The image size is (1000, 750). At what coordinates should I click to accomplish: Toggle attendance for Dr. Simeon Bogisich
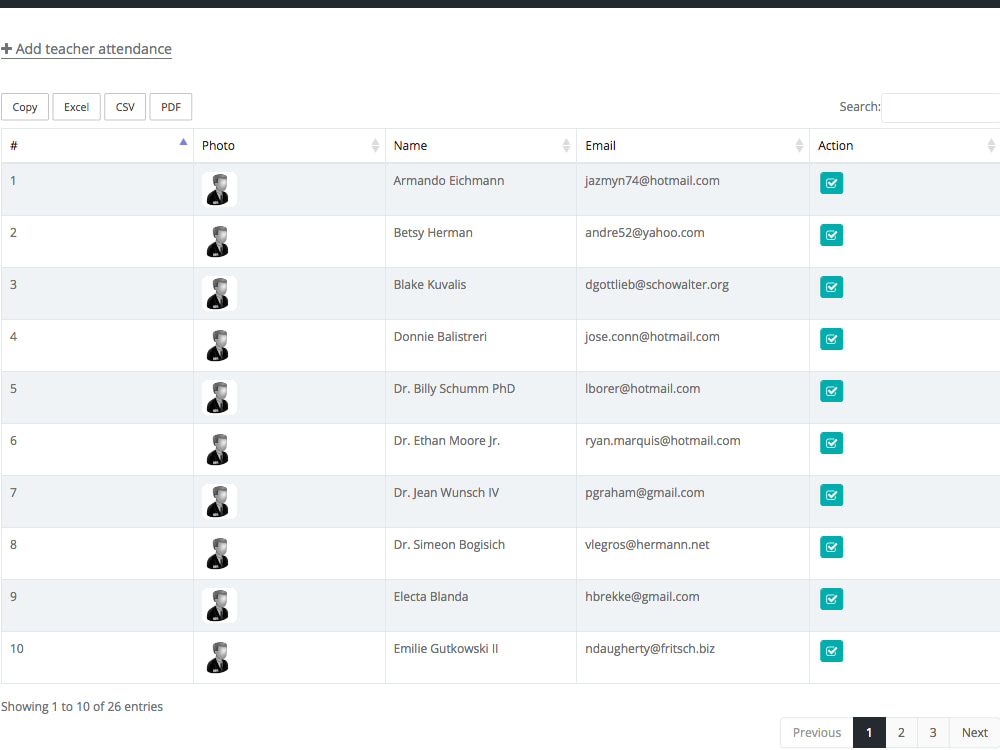tap(831, 547)
